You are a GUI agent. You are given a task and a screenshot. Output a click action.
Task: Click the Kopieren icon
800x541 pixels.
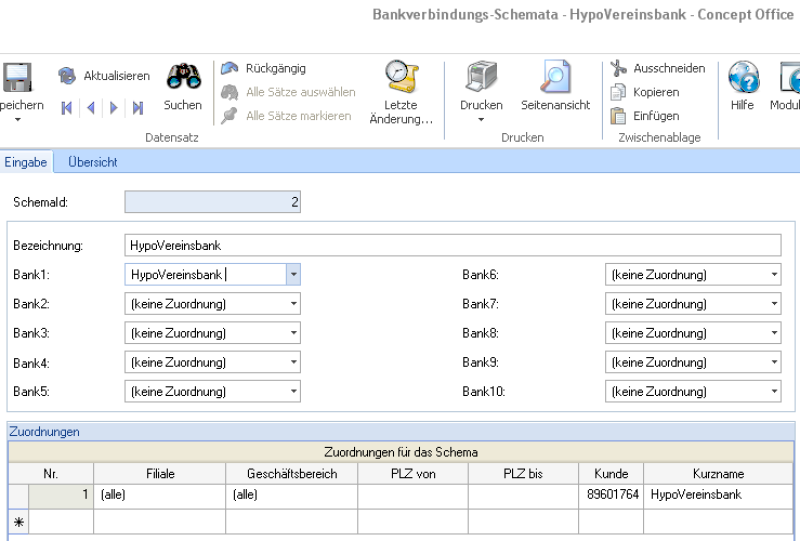(618, 92)
